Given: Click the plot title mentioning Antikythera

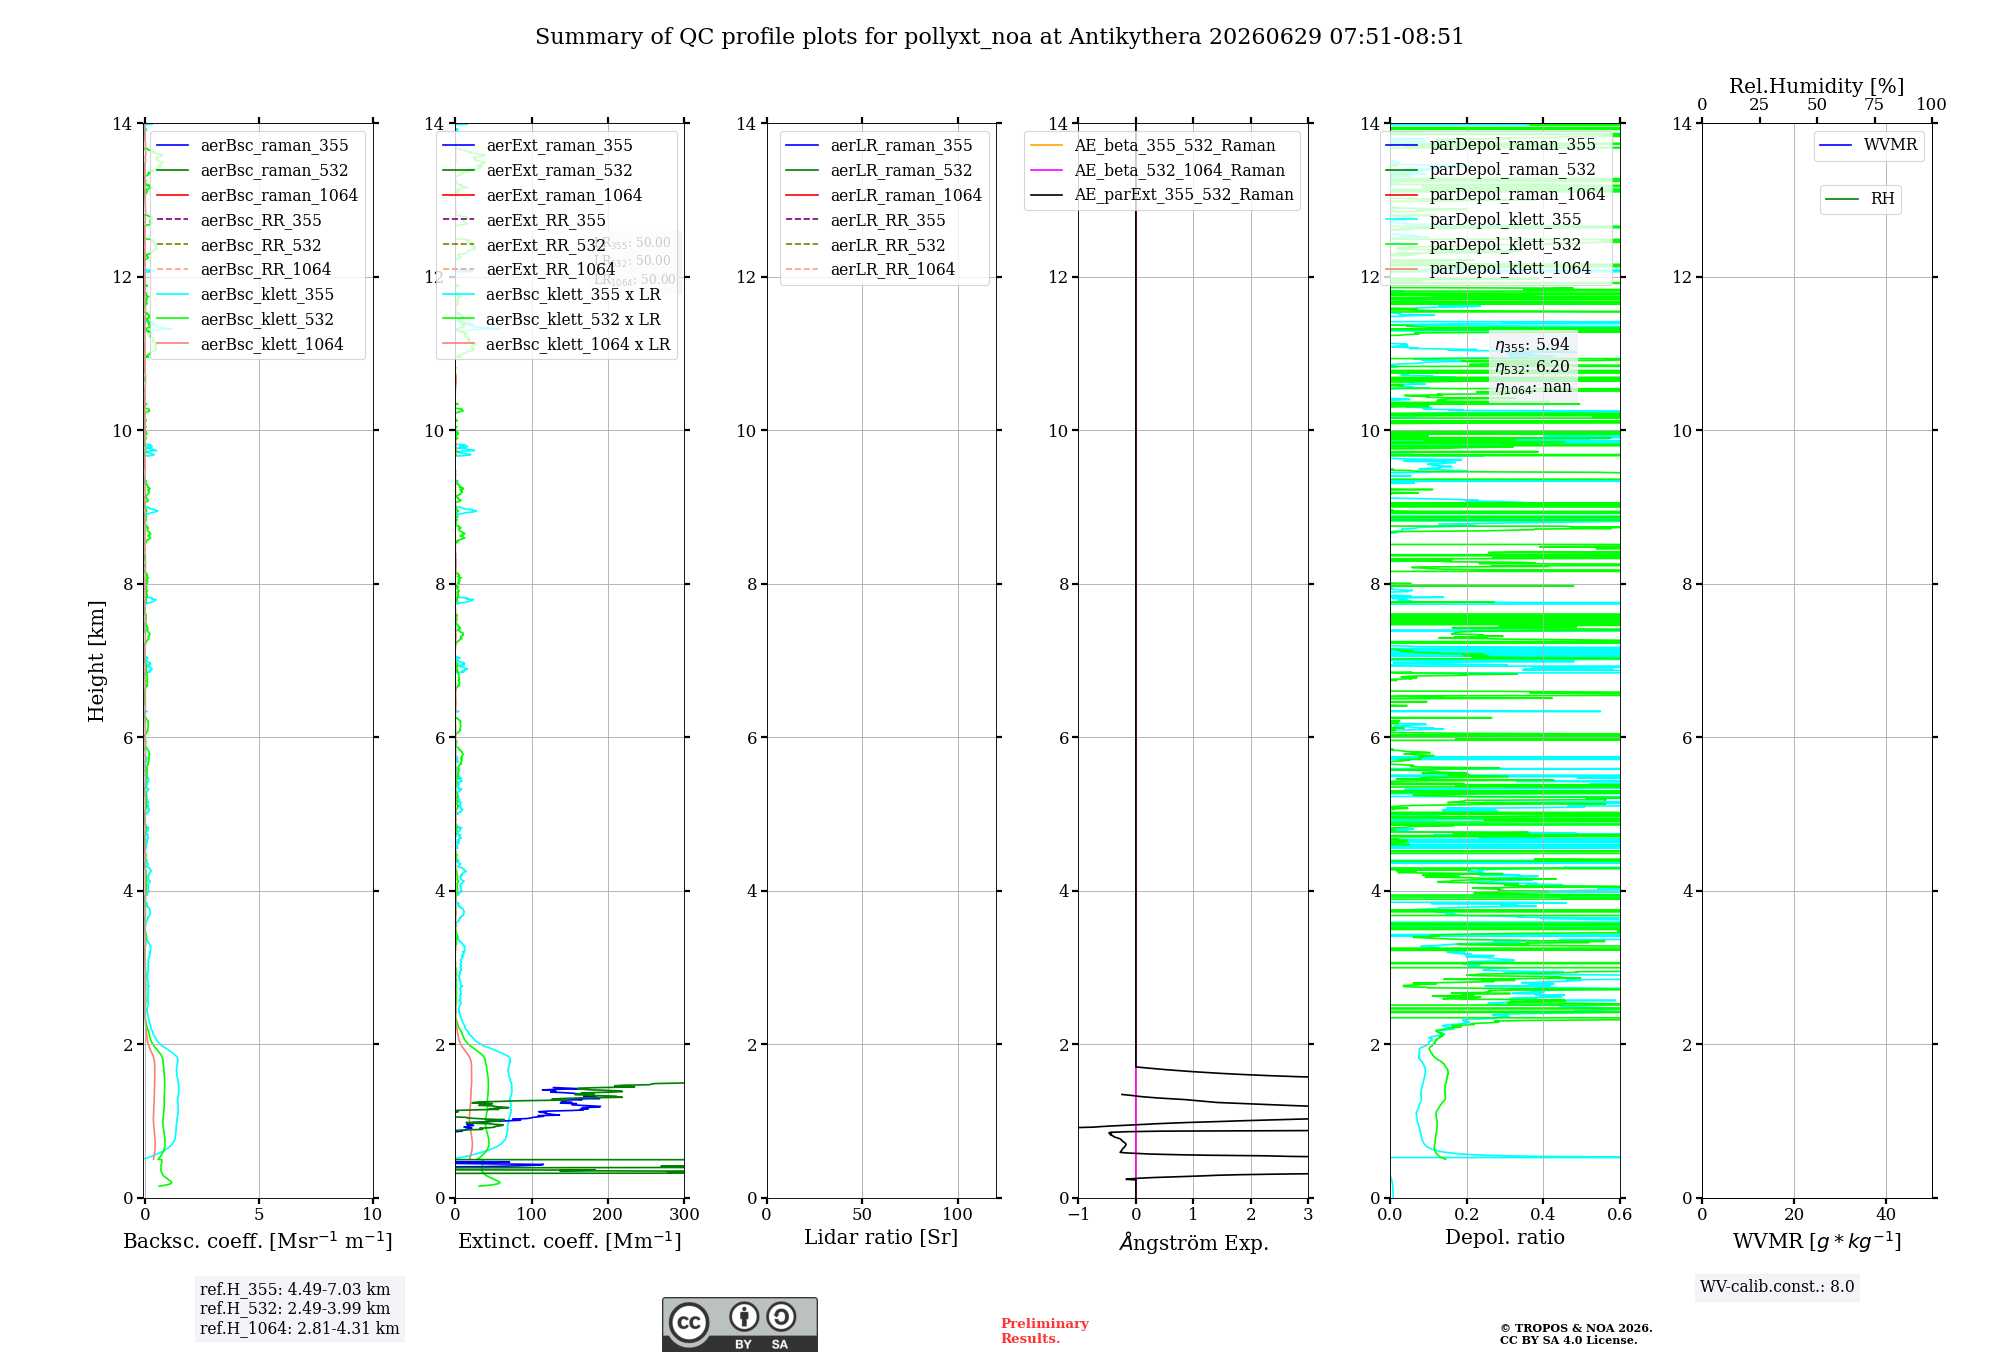Looking at the screenshot, I should click(999, 37).
